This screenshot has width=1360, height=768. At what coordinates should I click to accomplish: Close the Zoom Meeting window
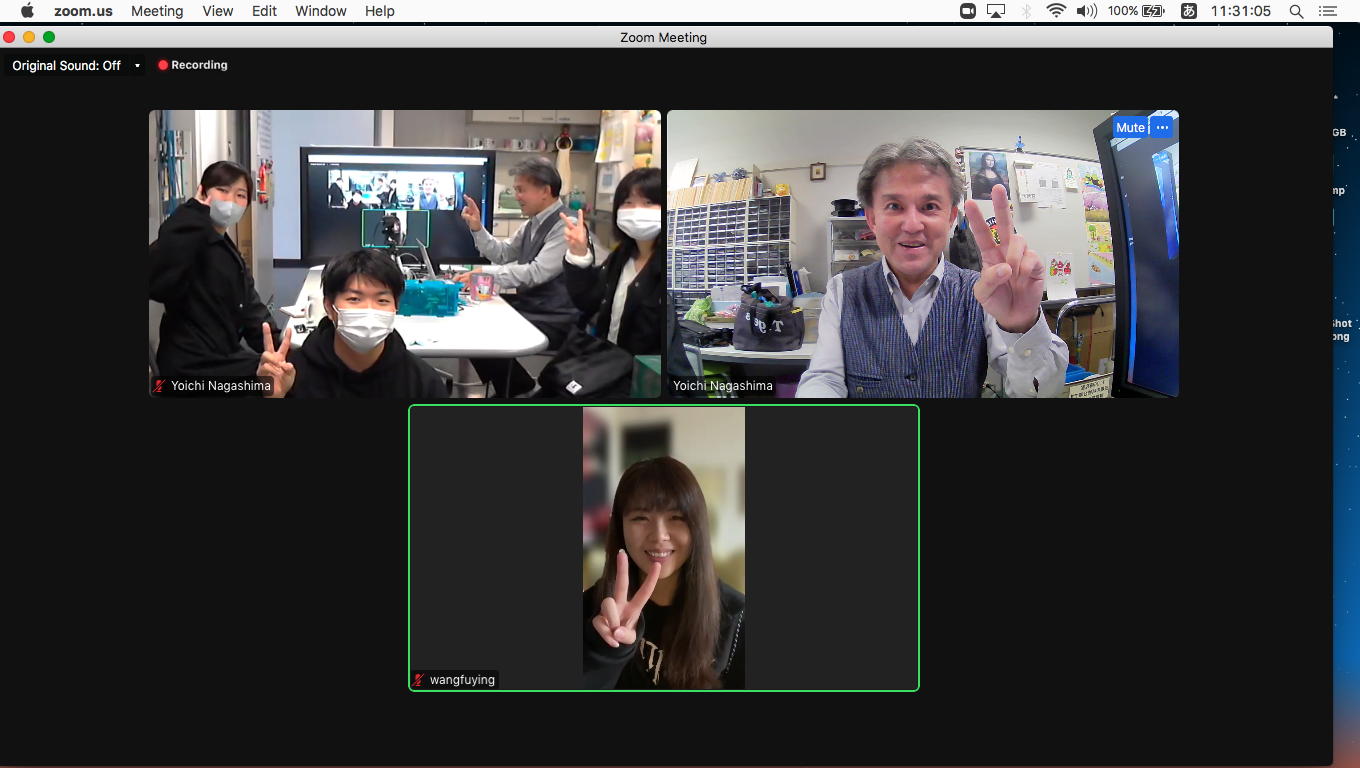10,37
